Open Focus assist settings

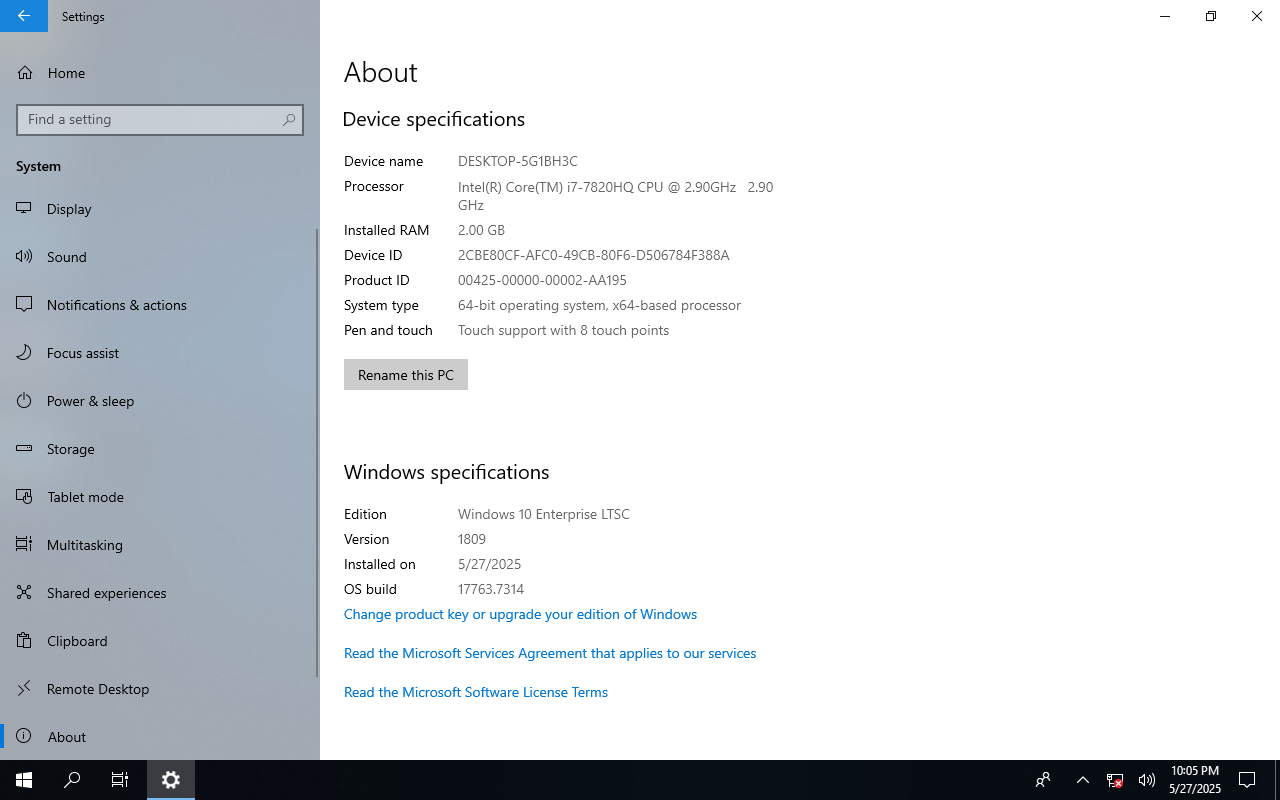160,353
